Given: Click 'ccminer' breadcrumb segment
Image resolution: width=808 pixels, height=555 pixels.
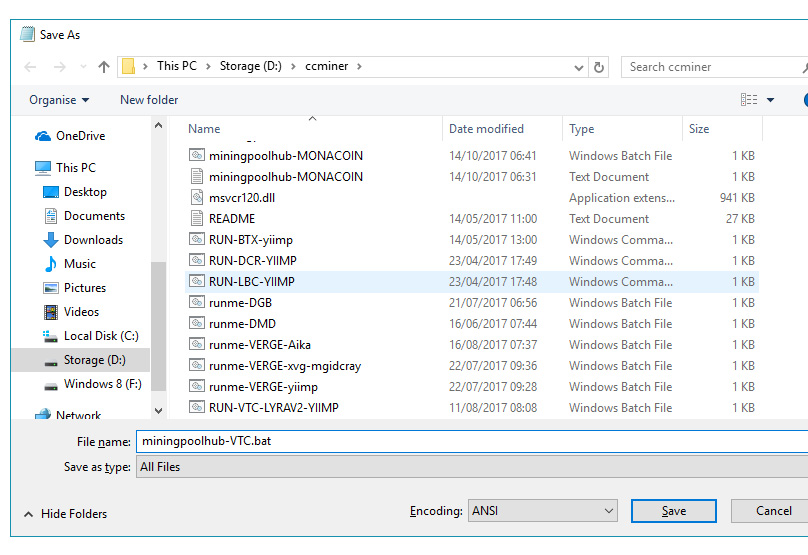Looking at the screenshot, I should [327, 66].
